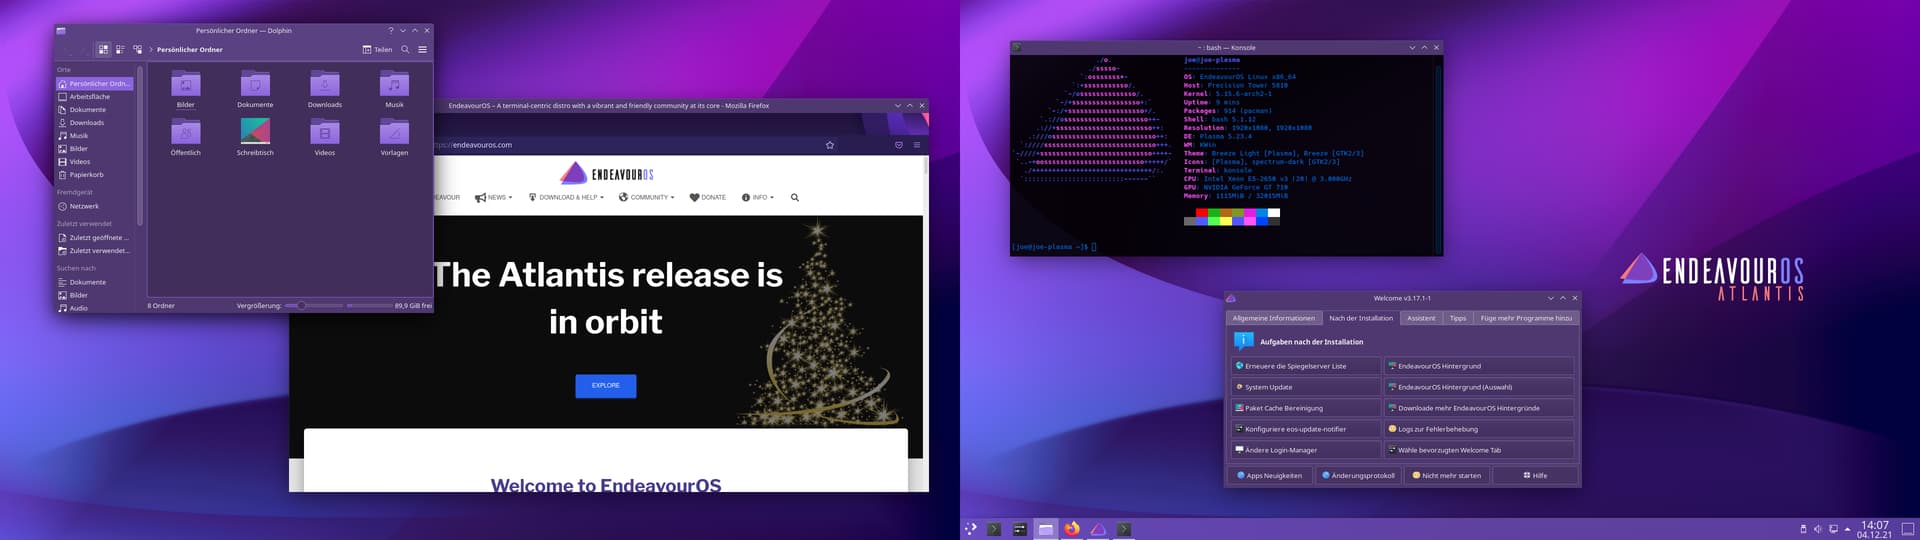Click Paket Cache Bereinigung button
1920x540 pixels.
1306,408
